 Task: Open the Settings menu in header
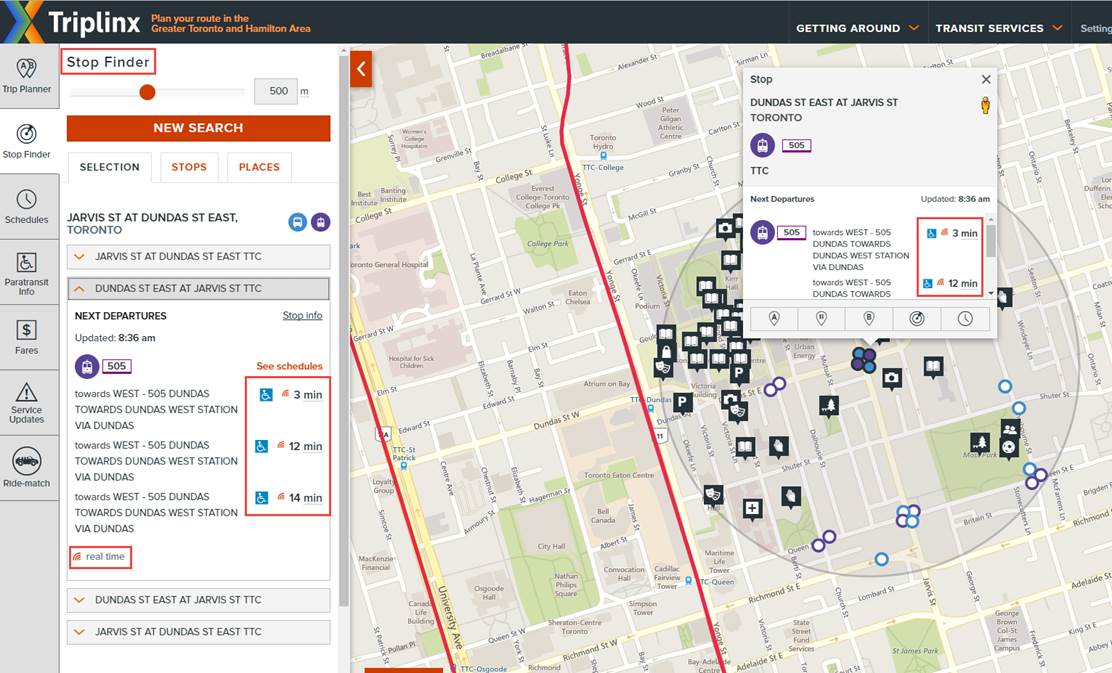tap(1096, 28)
